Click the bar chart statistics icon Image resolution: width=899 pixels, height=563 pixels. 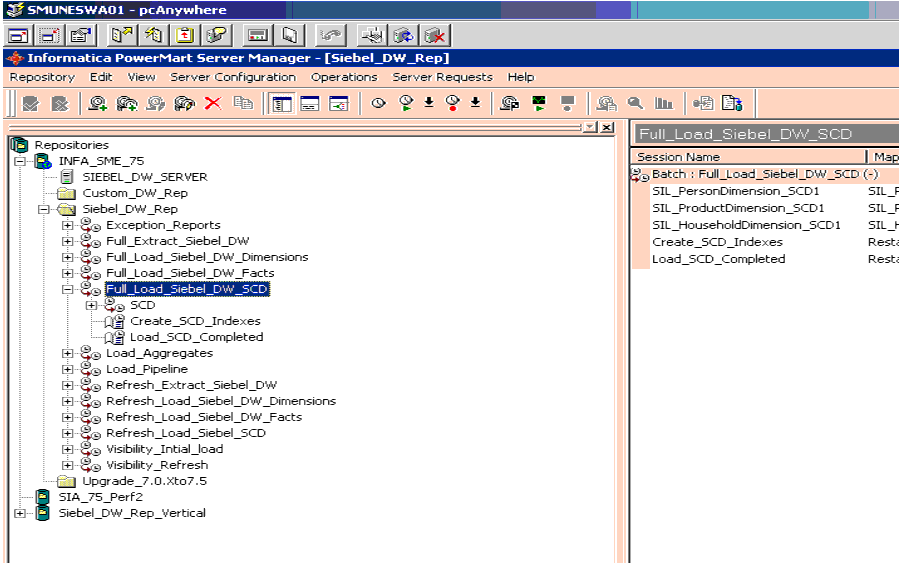point(663,103)
